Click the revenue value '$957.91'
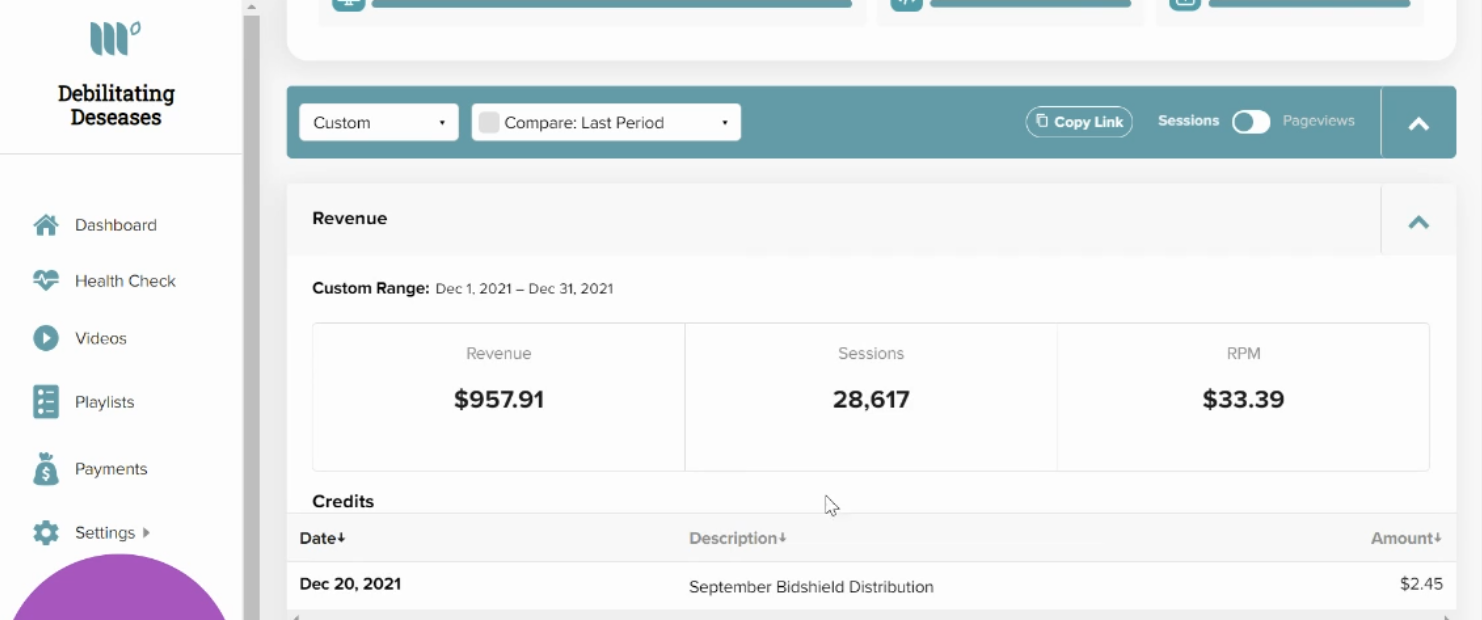 point(499,400)
